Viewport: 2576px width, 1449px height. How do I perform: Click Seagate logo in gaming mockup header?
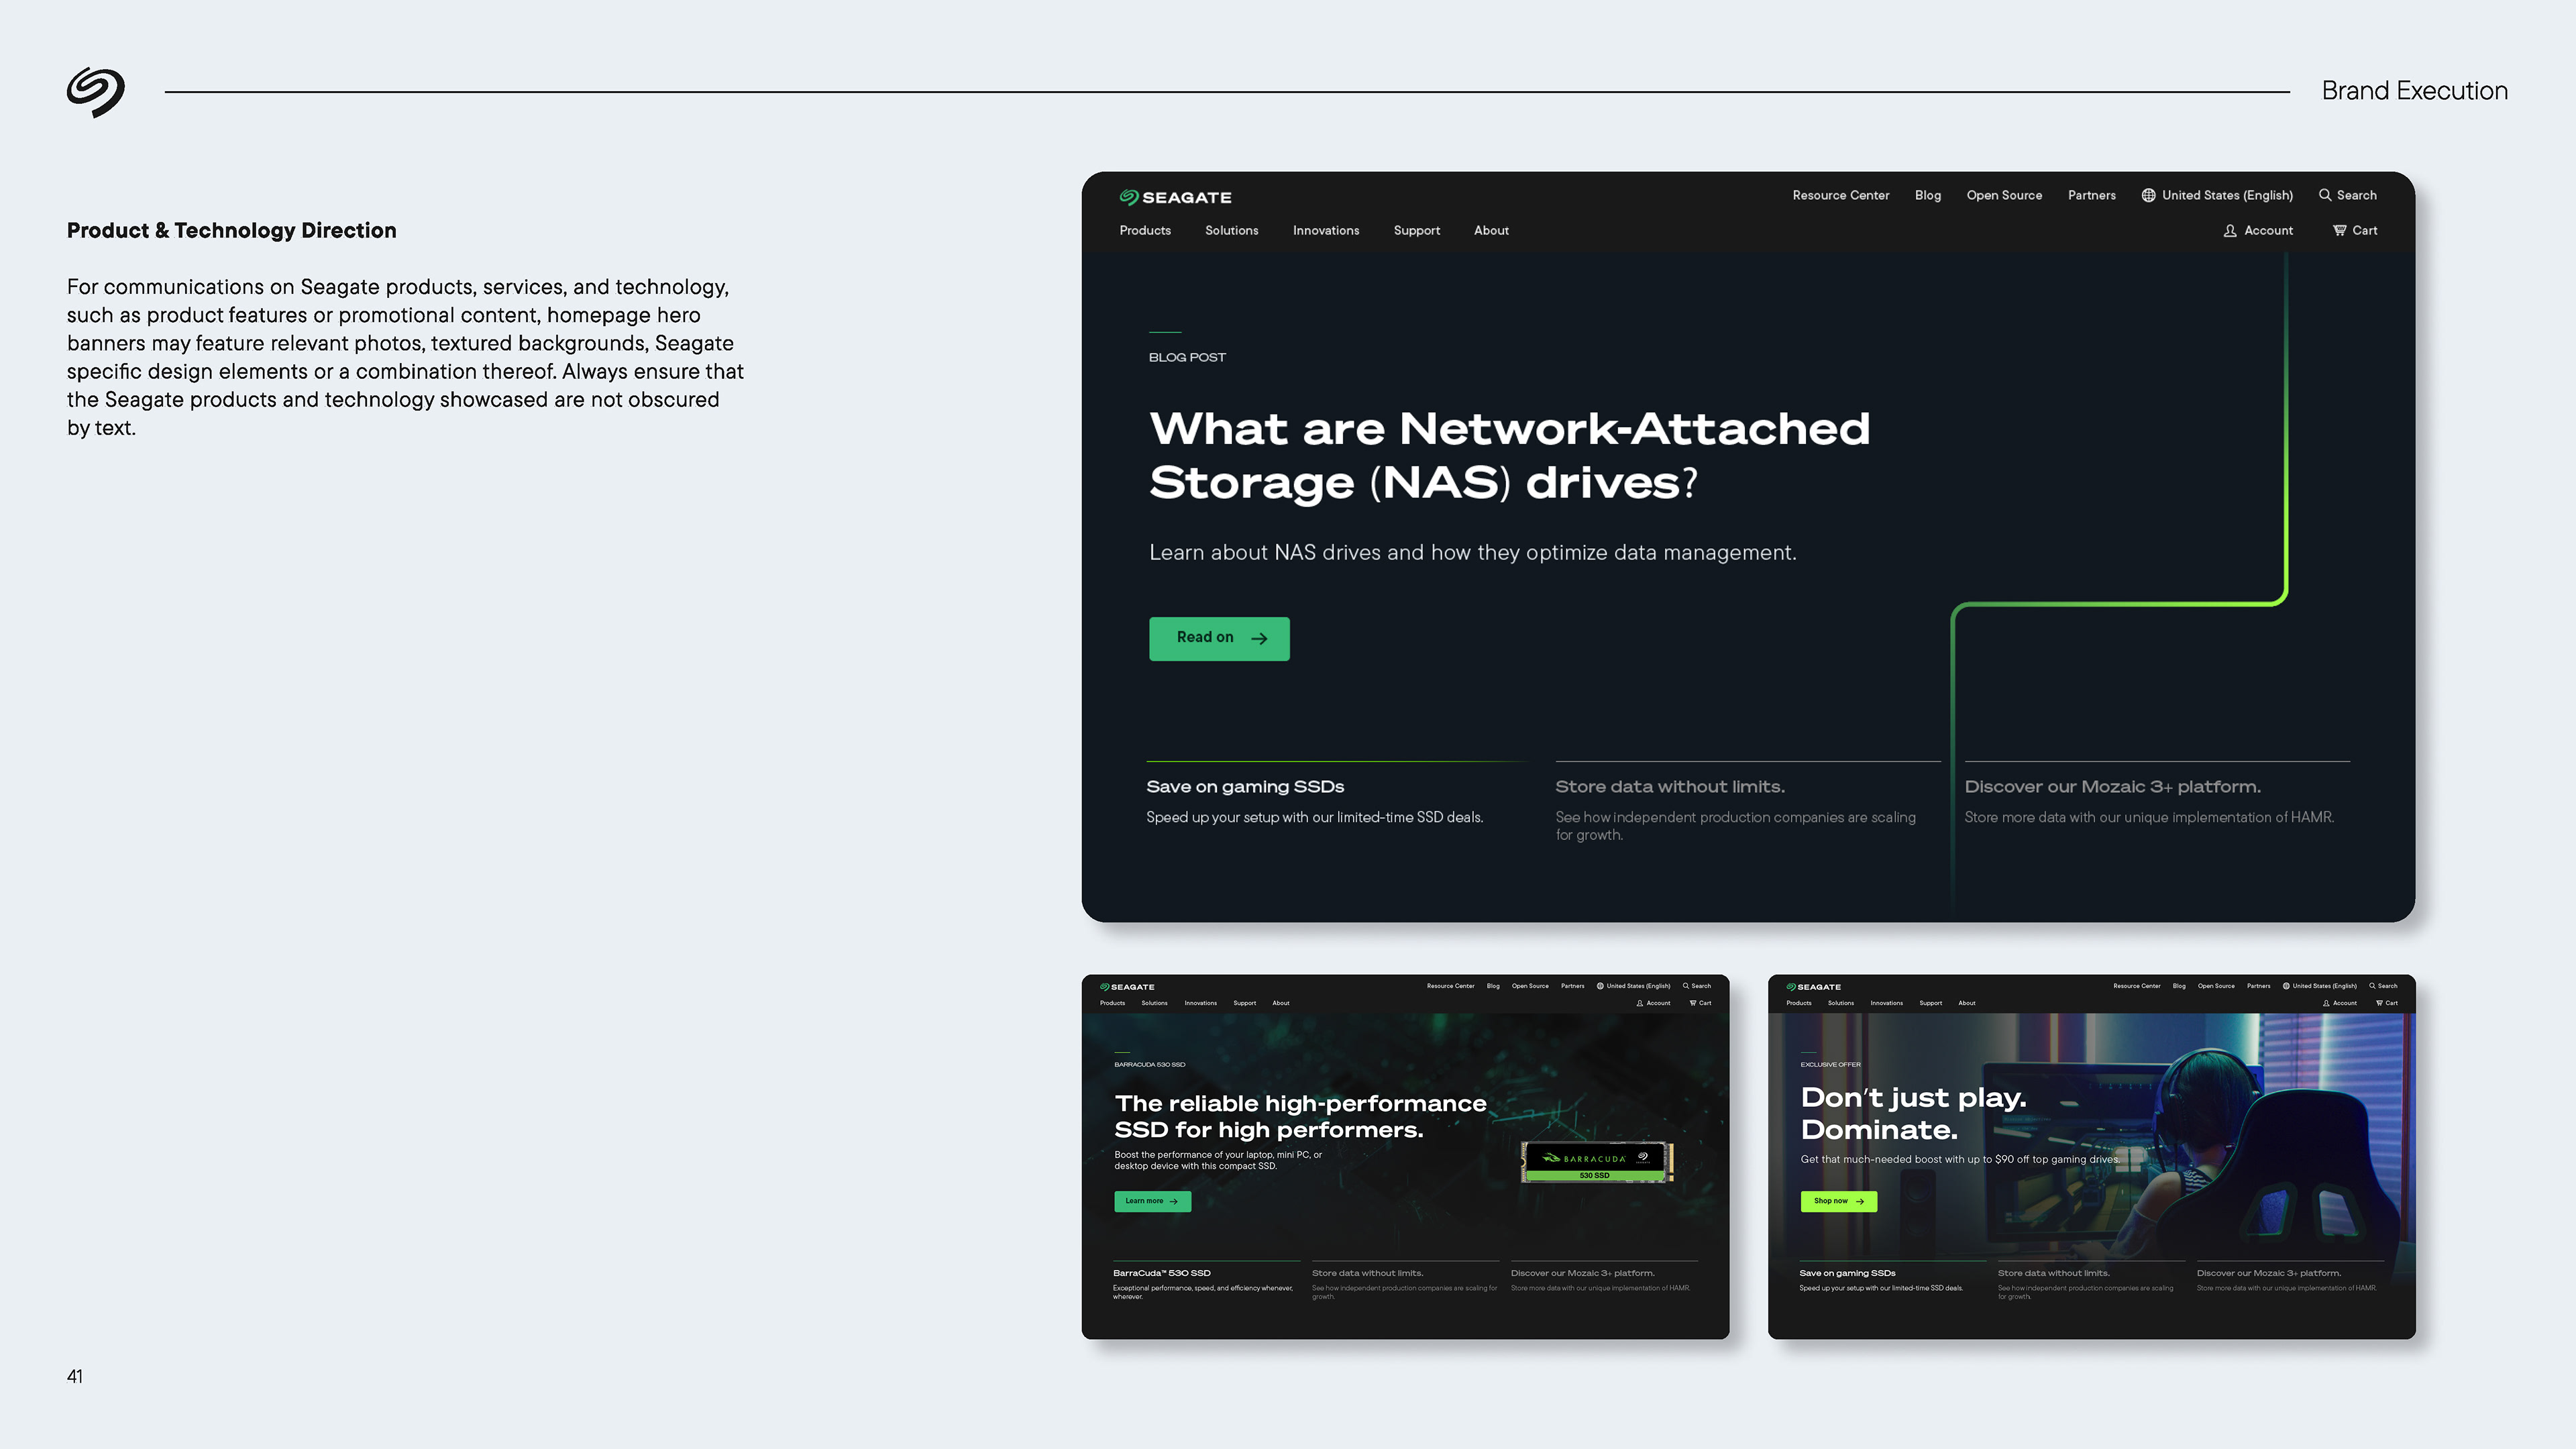tap(1813, 987)
